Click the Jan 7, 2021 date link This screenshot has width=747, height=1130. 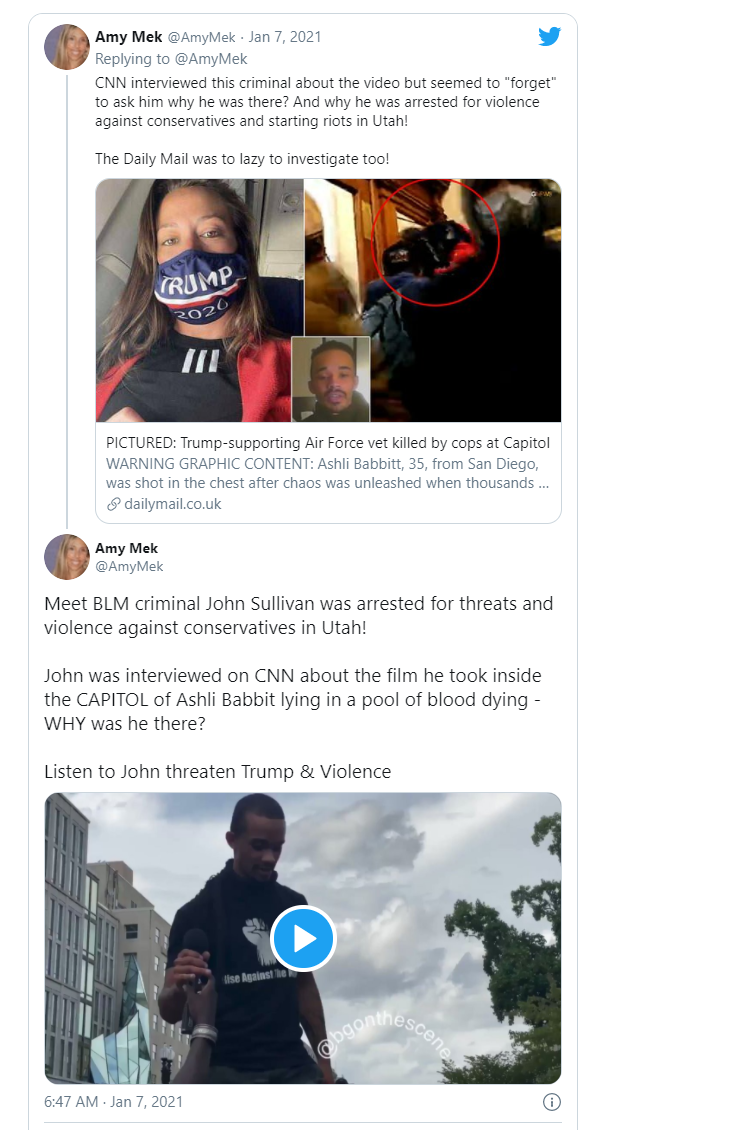point(285,37)
